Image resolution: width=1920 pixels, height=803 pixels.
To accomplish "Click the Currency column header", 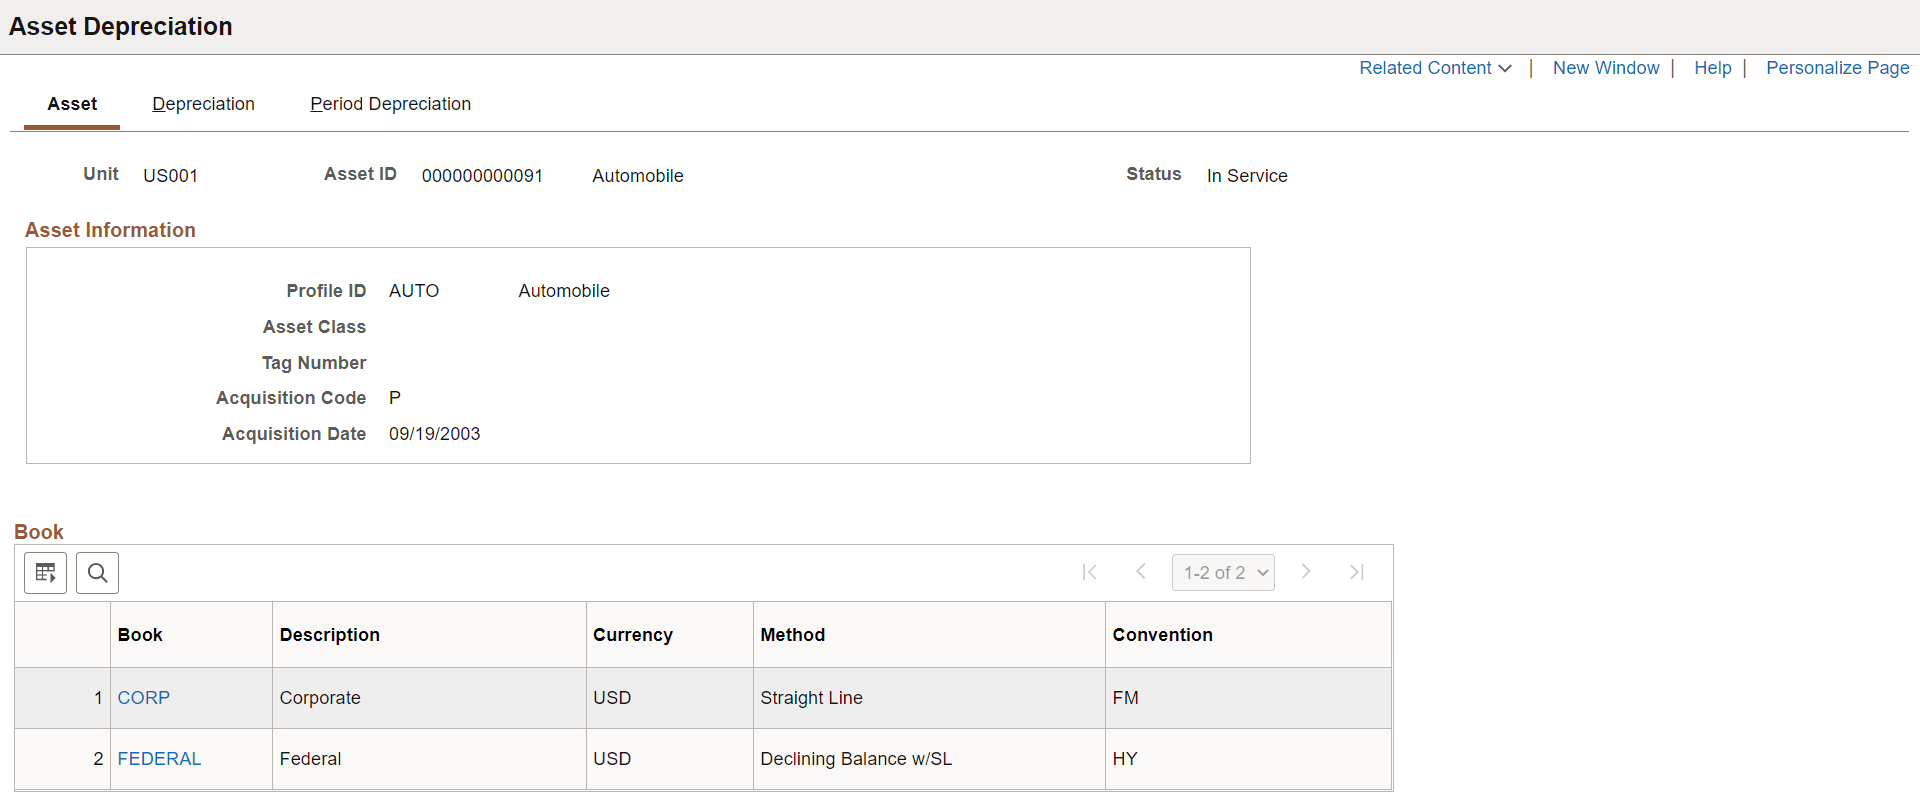I will pyautogui.click(x=632, y=635).
